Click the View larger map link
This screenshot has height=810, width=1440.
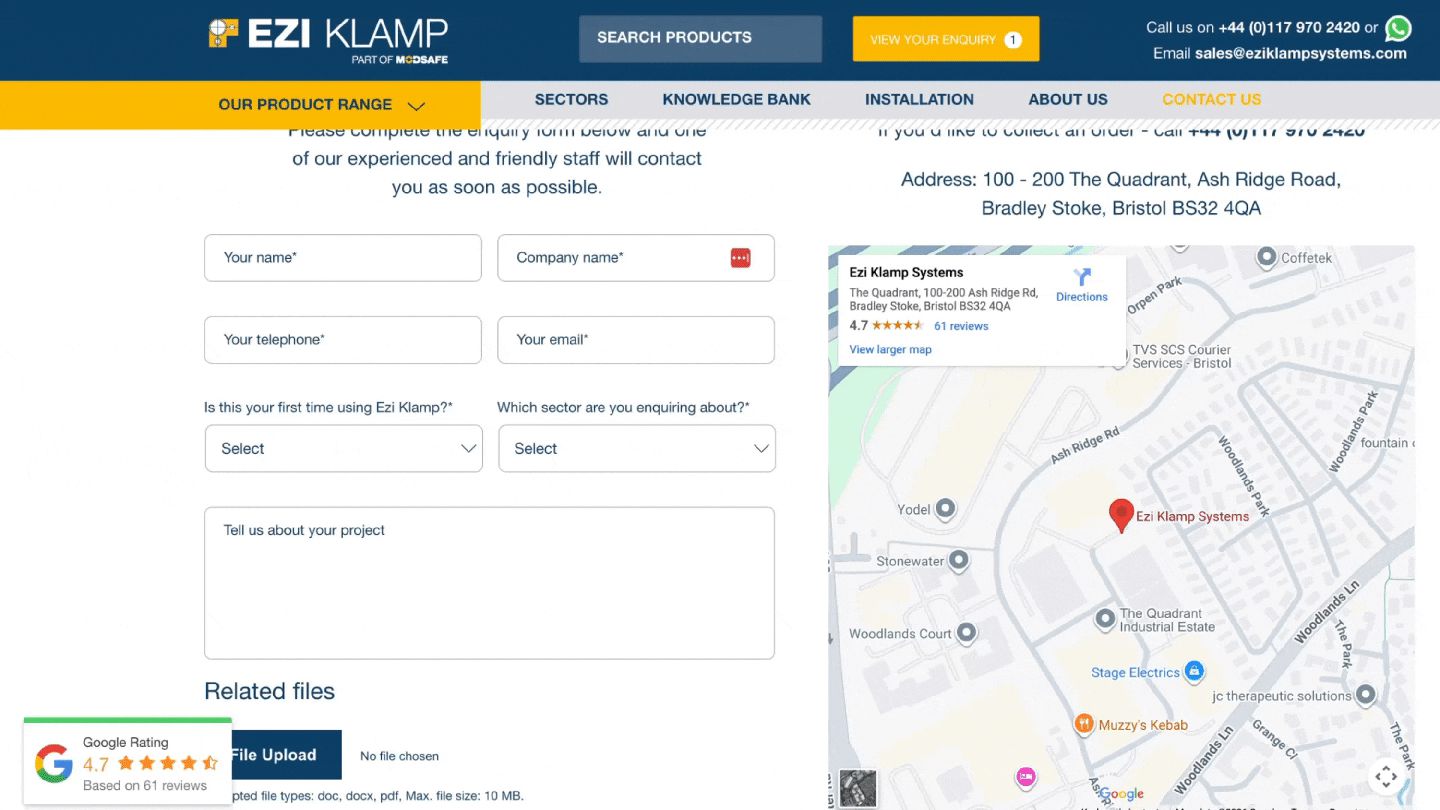tap(890, 349)
